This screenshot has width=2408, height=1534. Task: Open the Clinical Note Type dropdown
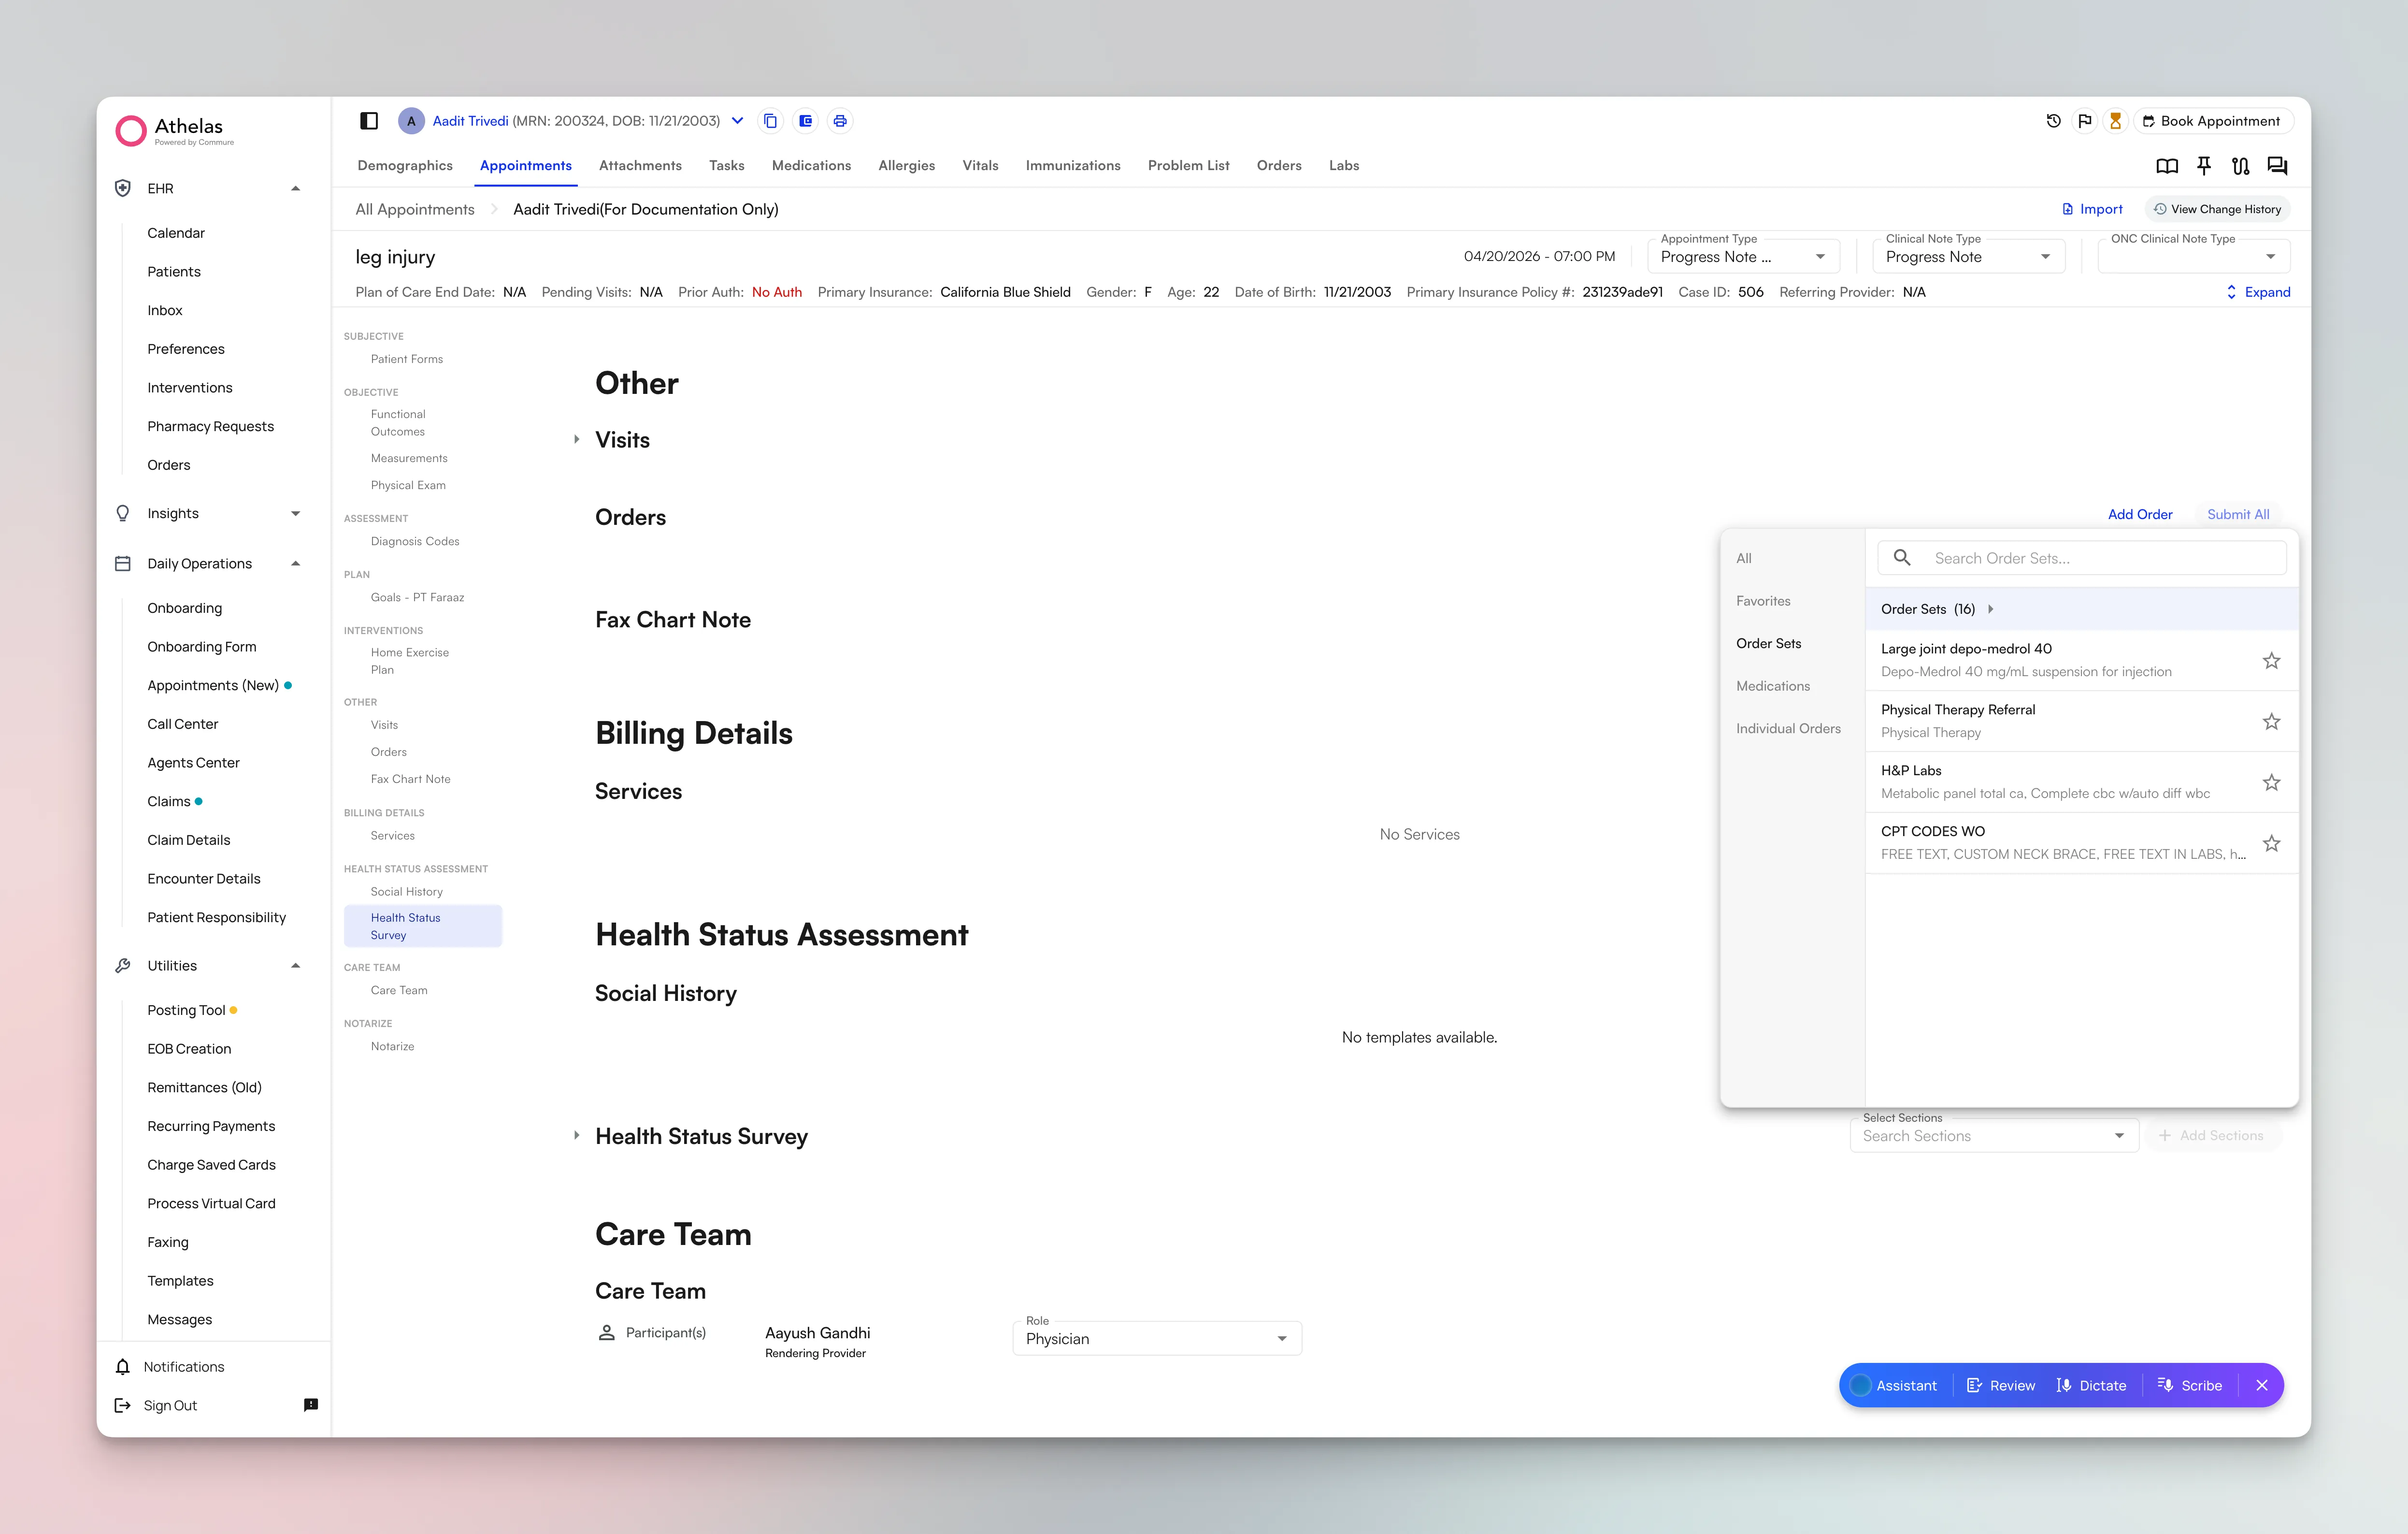1968,256
